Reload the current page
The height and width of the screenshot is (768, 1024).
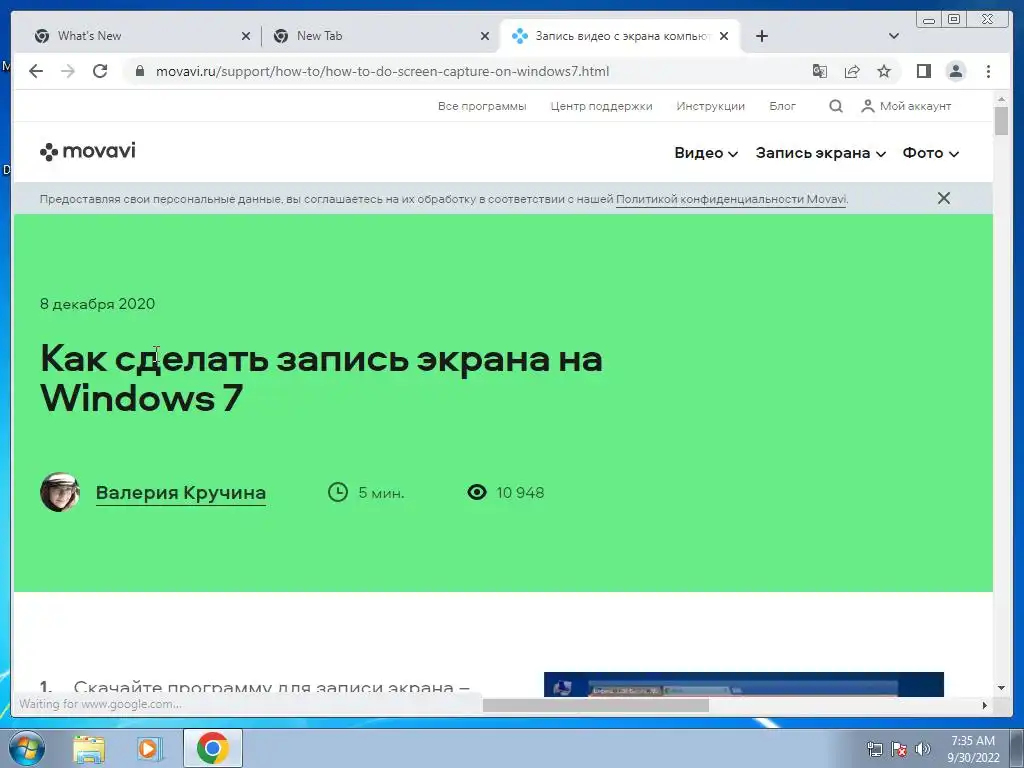coord(100,71)
